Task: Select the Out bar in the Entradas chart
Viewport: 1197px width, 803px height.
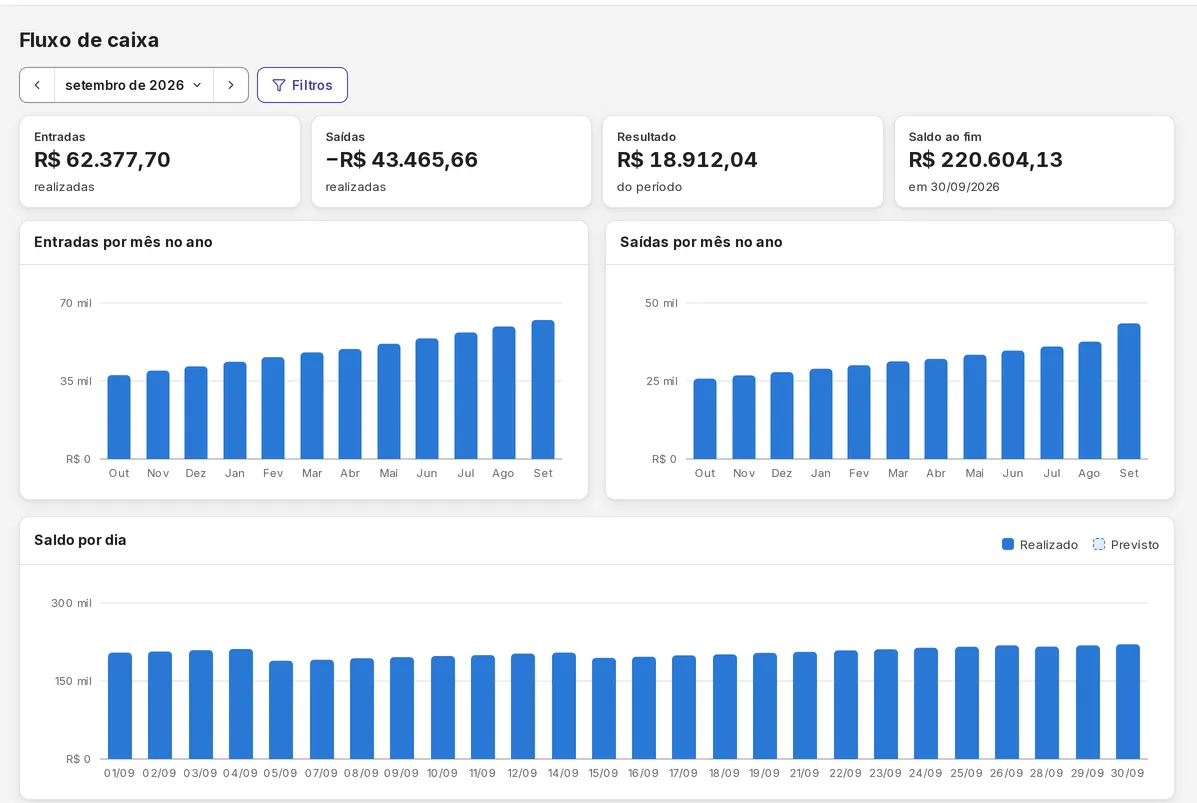Action: pyautogui.click(x=119, y=417)
